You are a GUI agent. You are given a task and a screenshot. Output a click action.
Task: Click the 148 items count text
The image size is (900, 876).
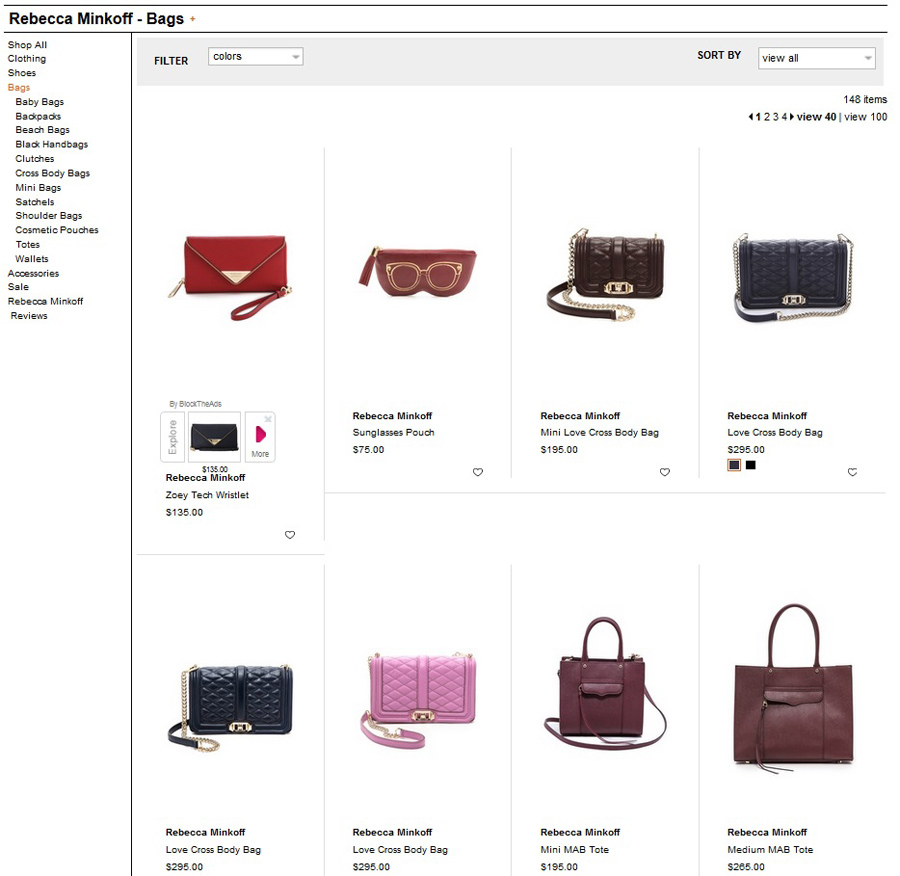tap(865, 99)
